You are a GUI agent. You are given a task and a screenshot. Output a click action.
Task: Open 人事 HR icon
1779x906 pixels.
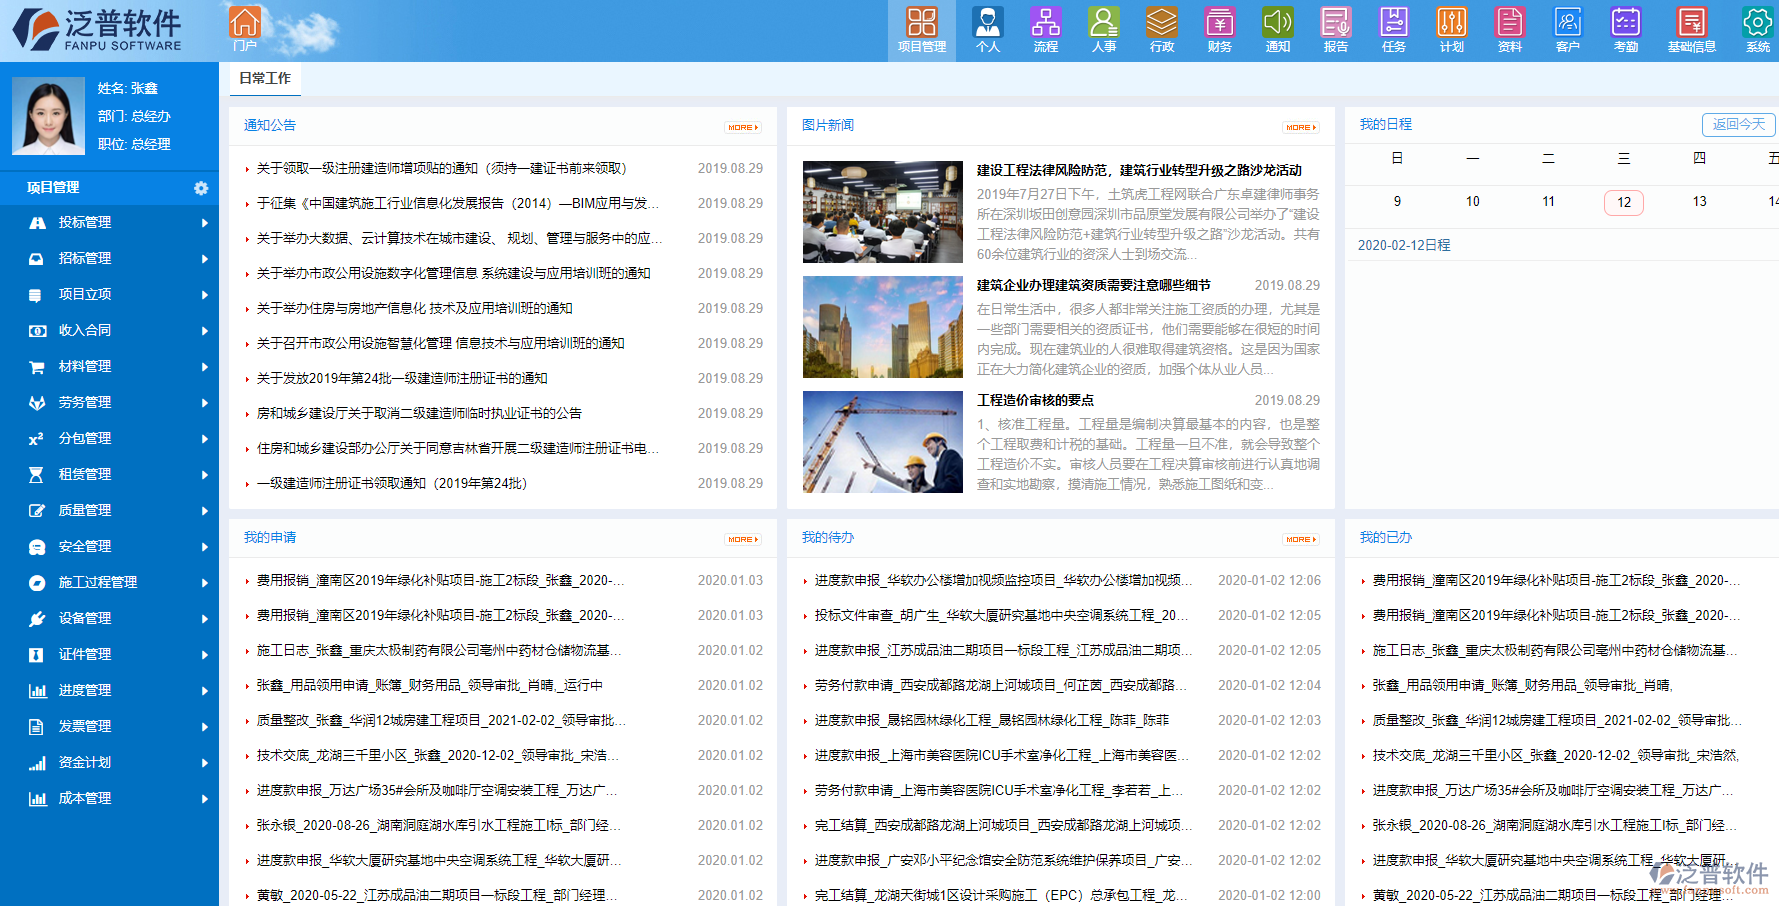click(1104, 30)
